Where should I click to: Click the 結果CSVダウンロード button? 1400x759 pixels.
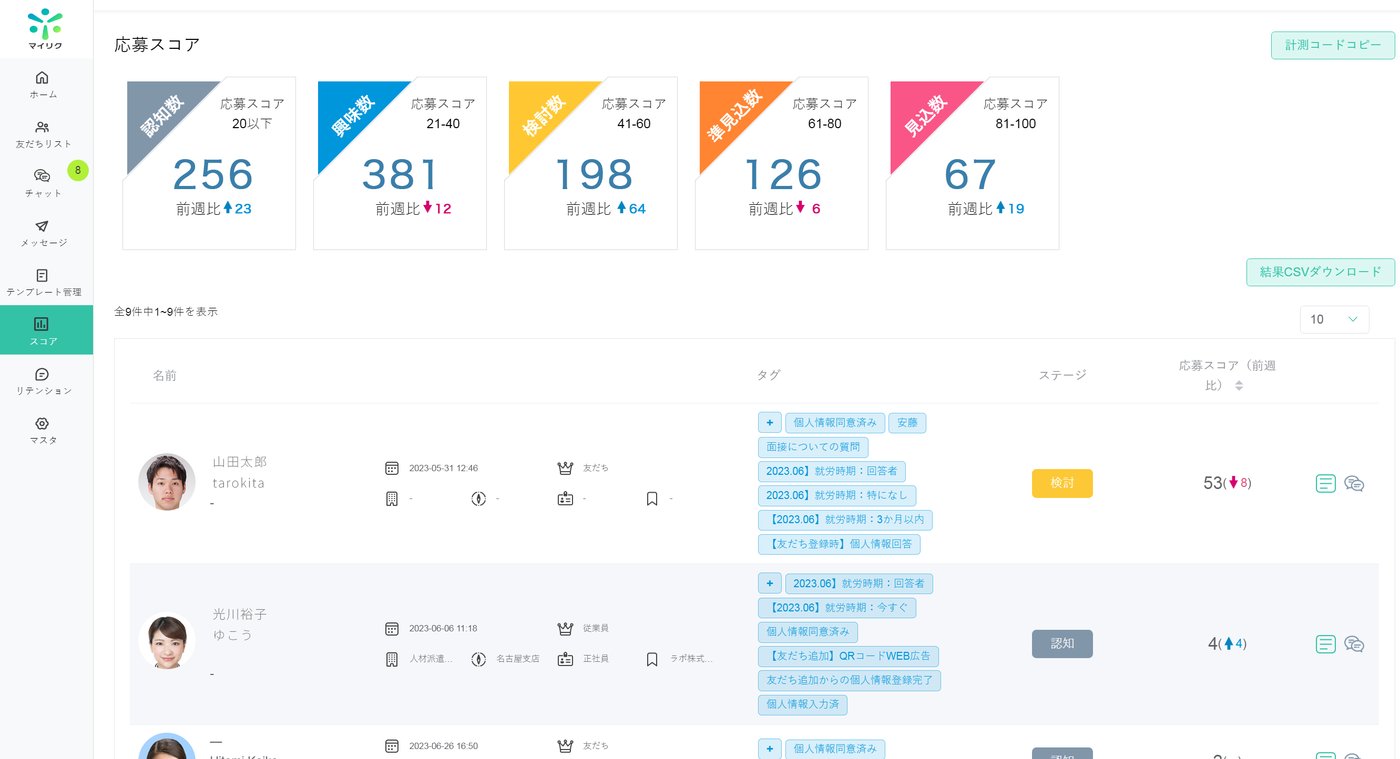coord(1320,272)
